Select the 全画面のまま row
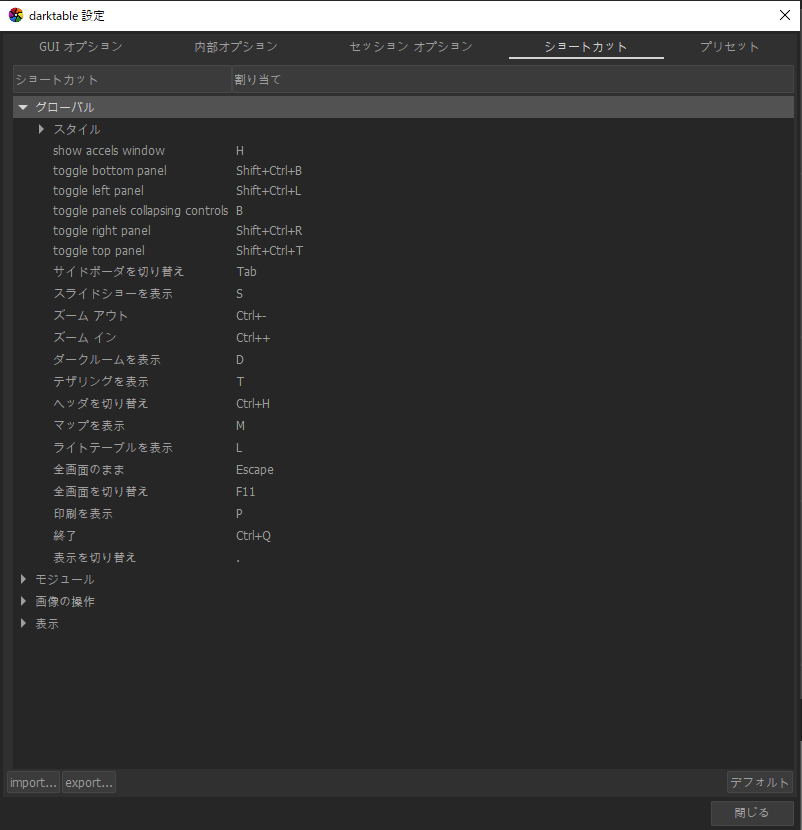 click(403, 470)
